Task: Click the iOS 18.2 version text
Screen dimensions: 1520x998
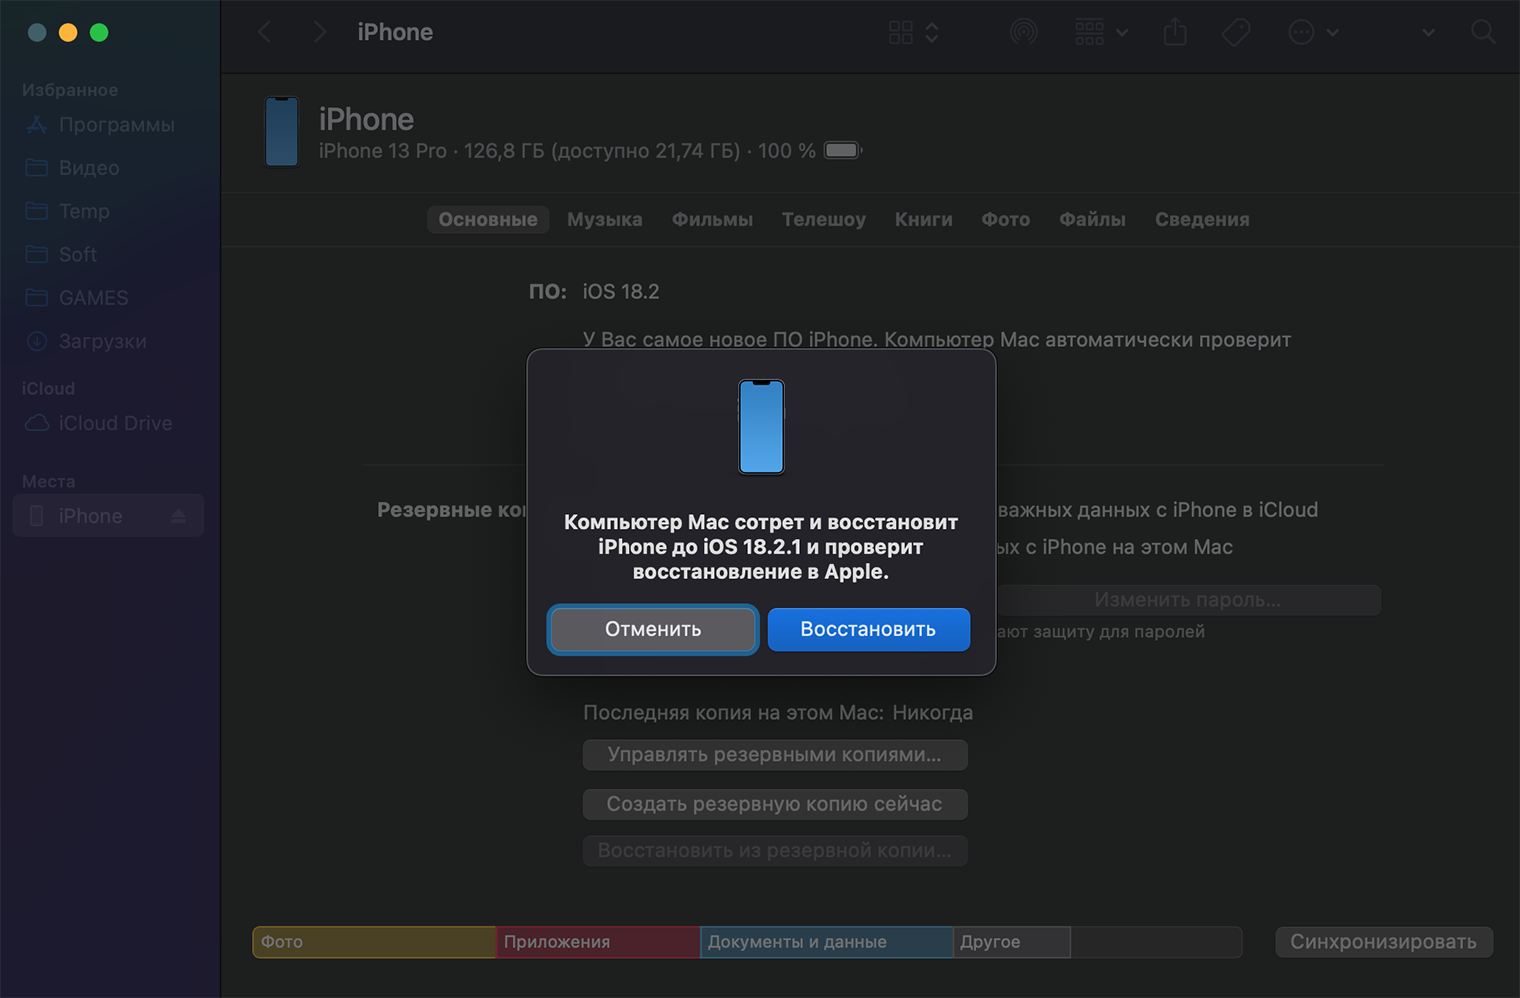Action: pyautogui.click(x=621, y=292)
